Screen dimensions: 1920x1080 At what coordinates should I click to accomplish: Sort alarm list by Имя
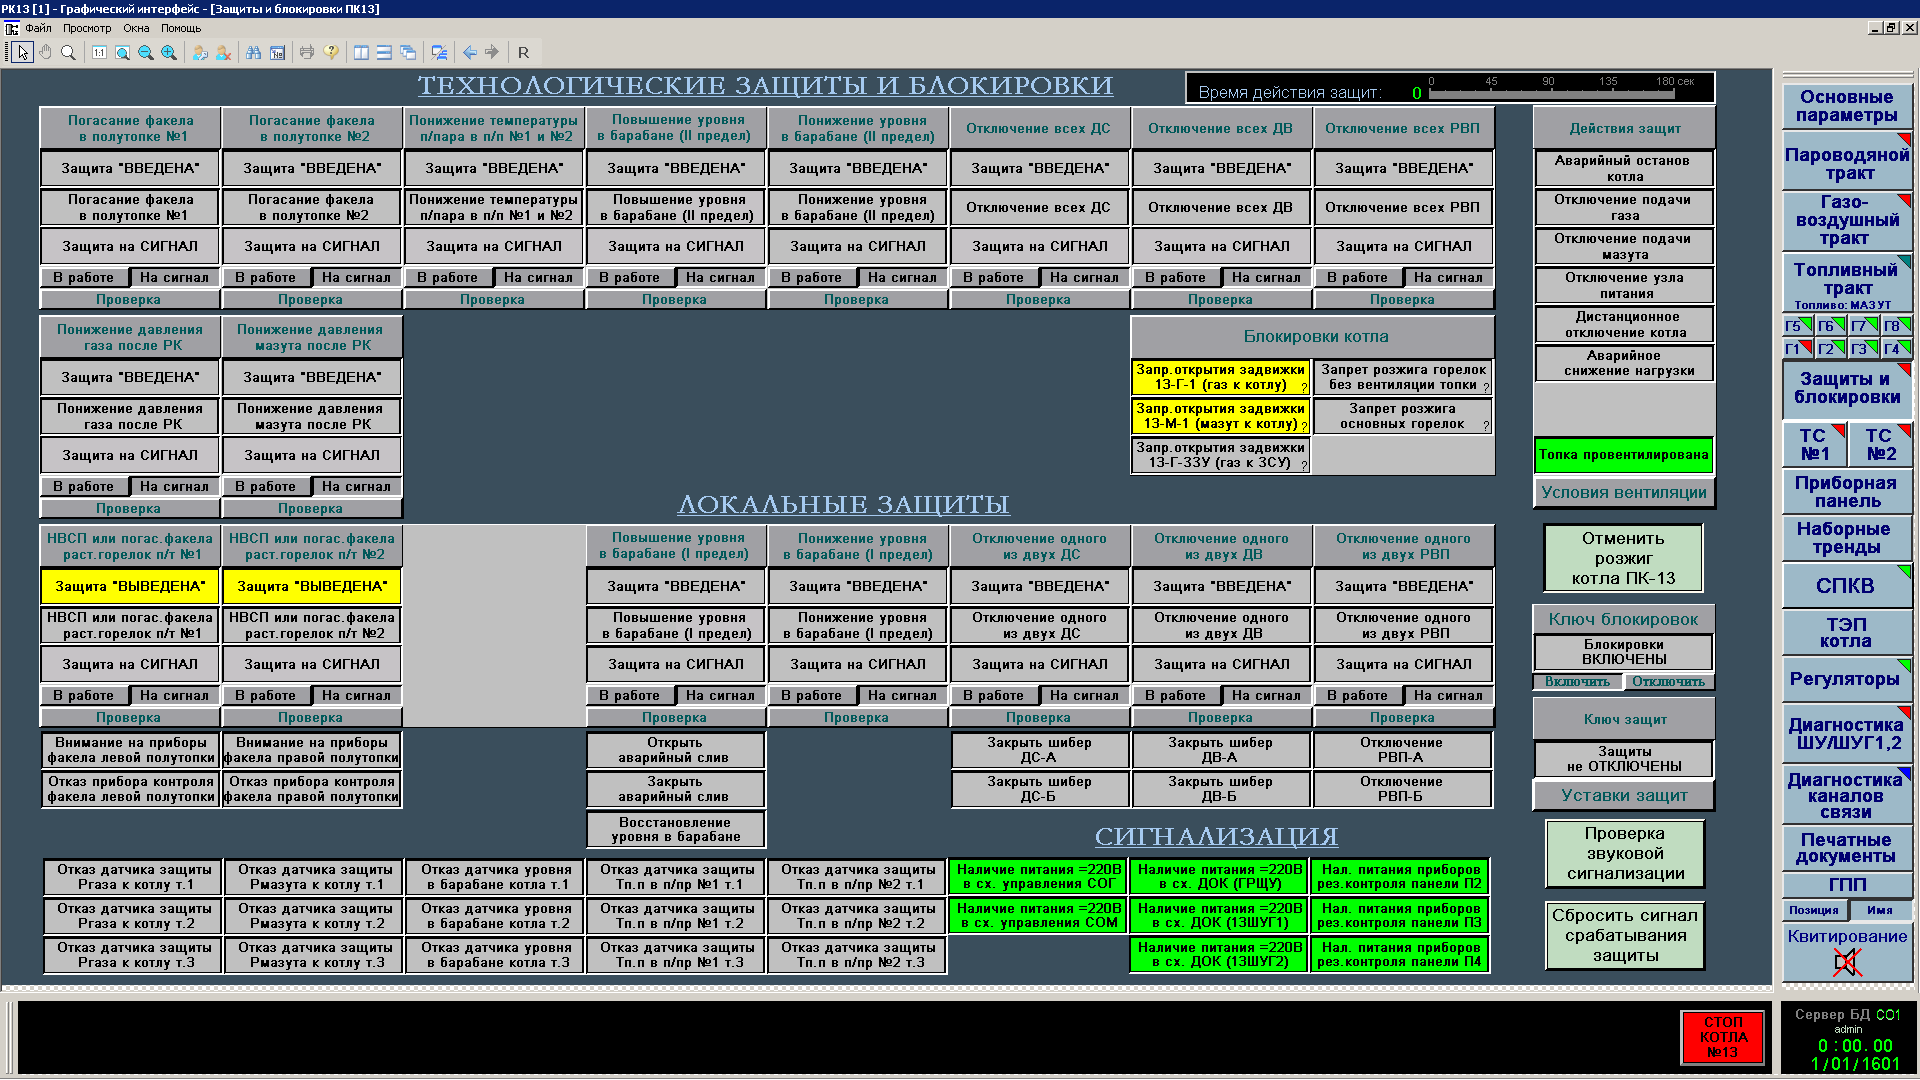(x=1880, y=910)
